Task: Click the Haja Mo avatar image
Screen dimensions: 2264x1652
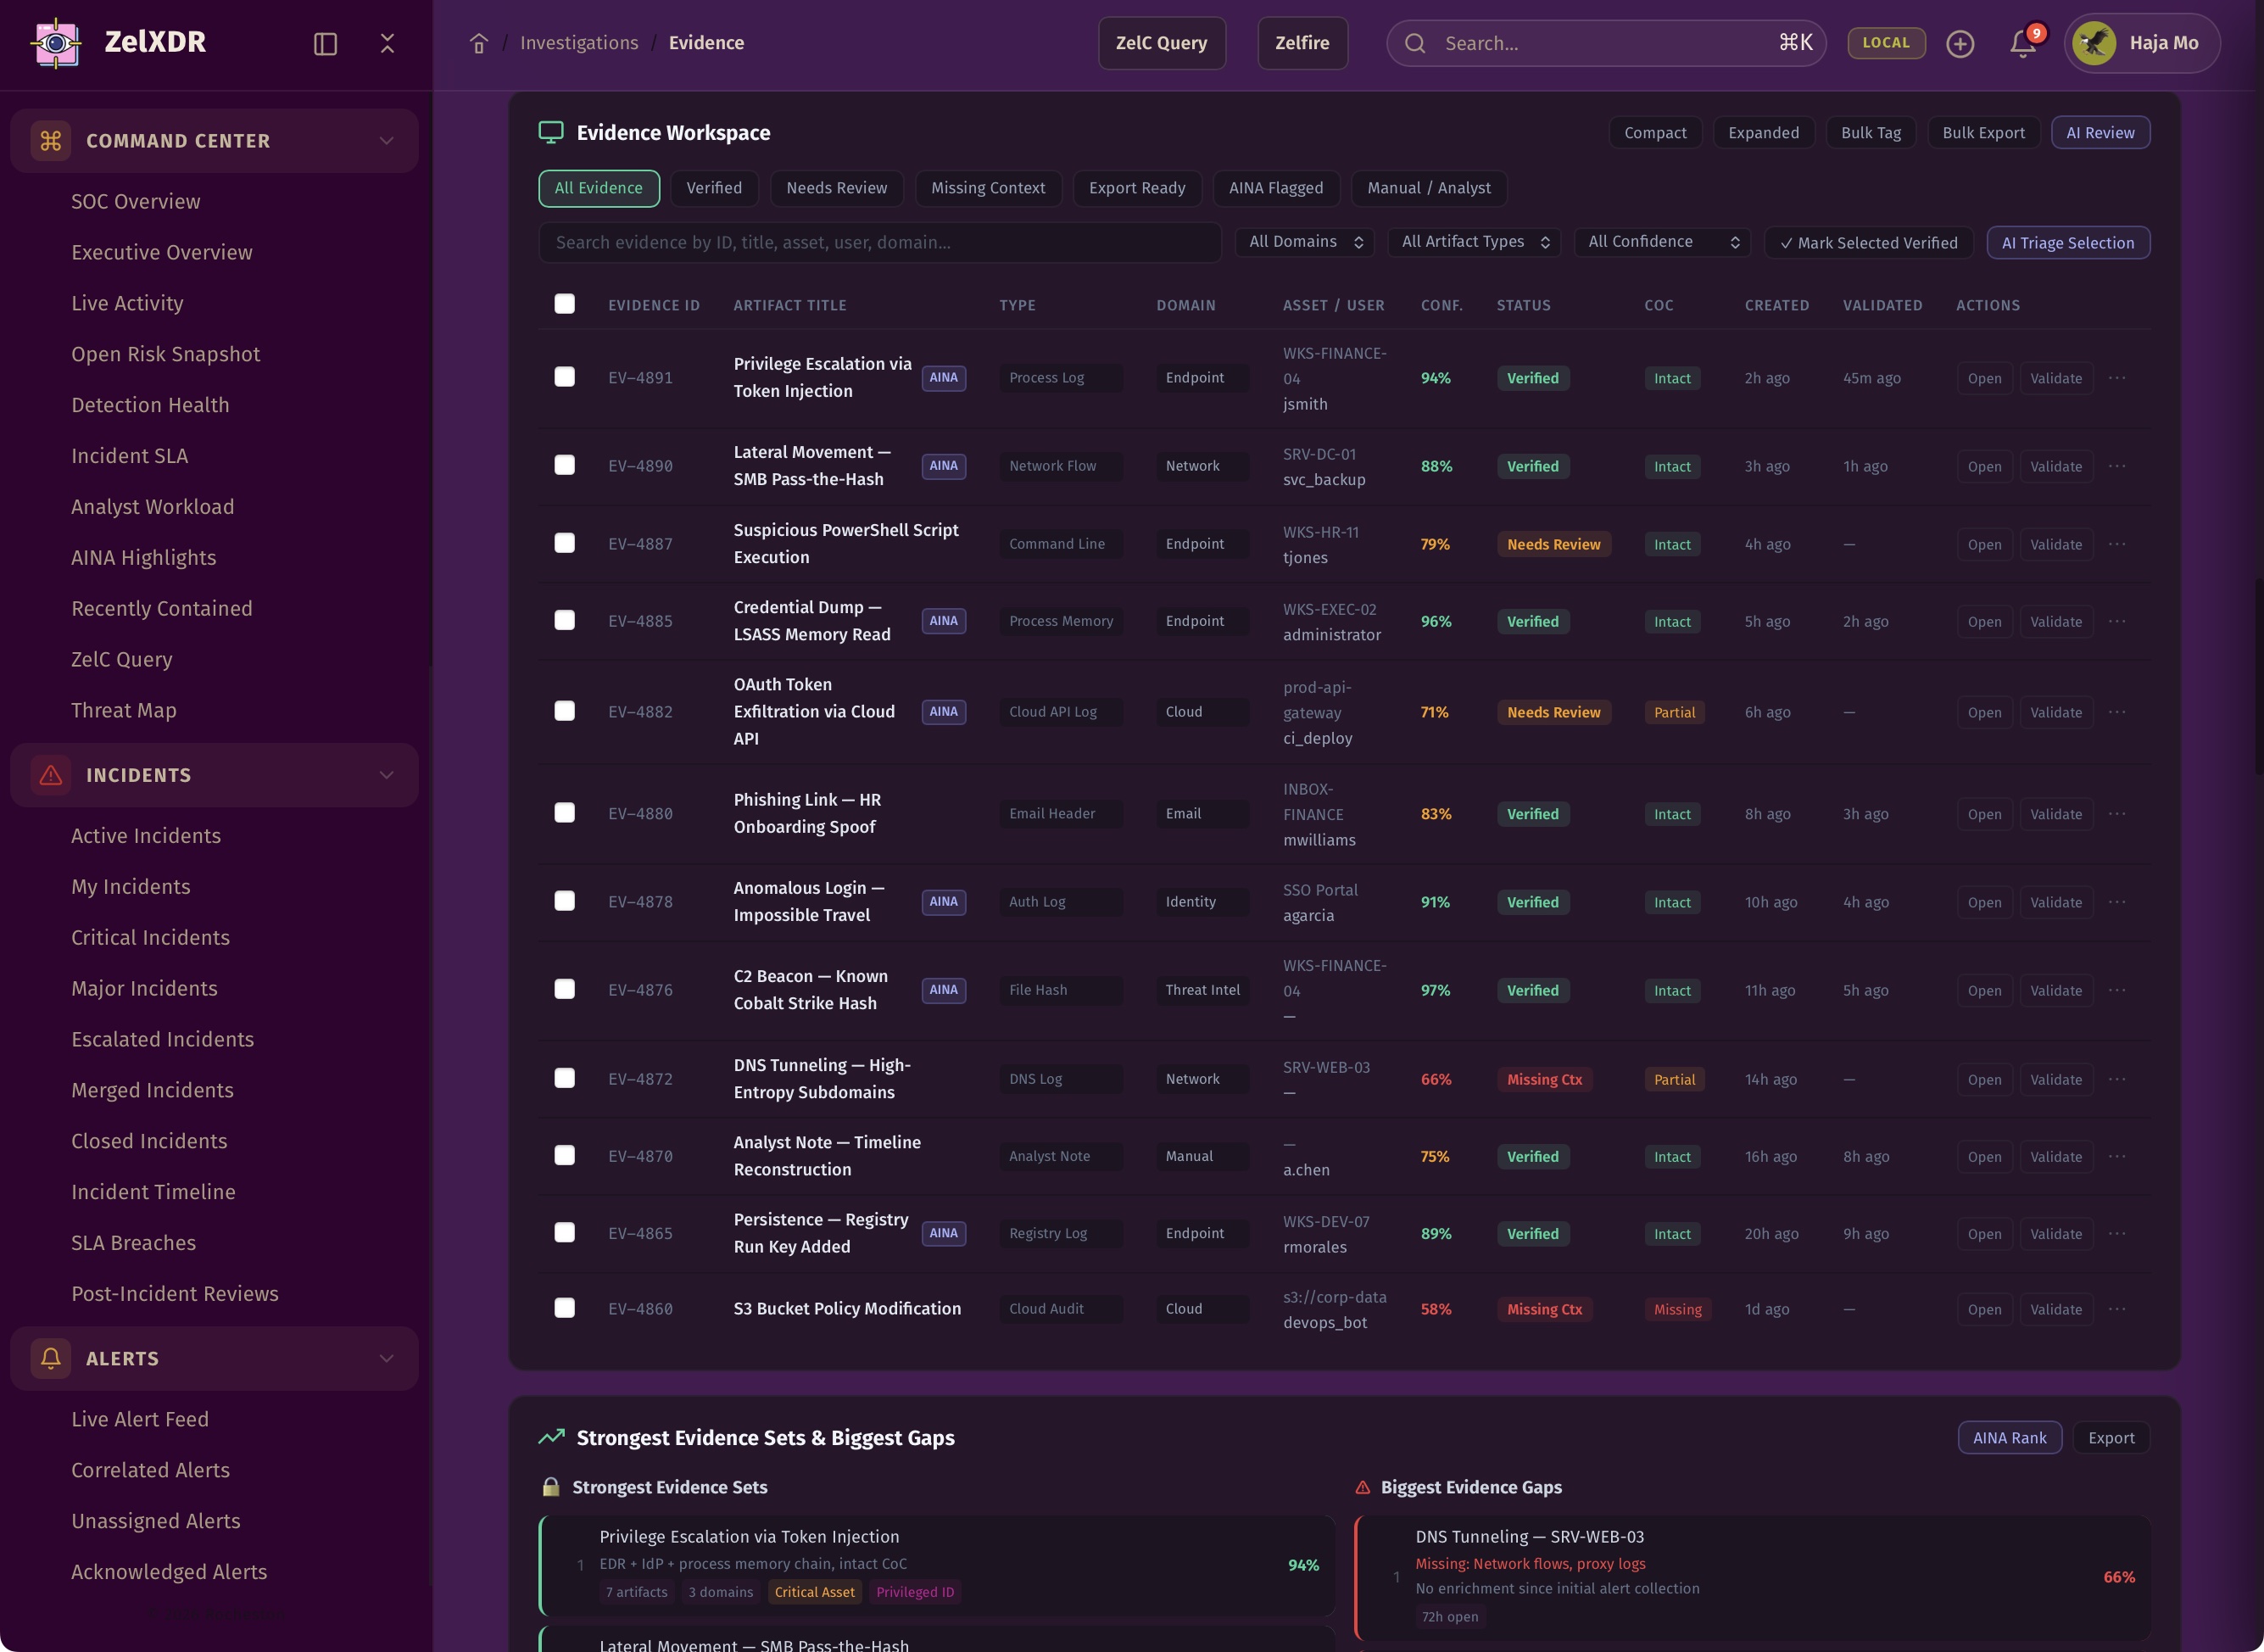Action: coord(2094,43)
